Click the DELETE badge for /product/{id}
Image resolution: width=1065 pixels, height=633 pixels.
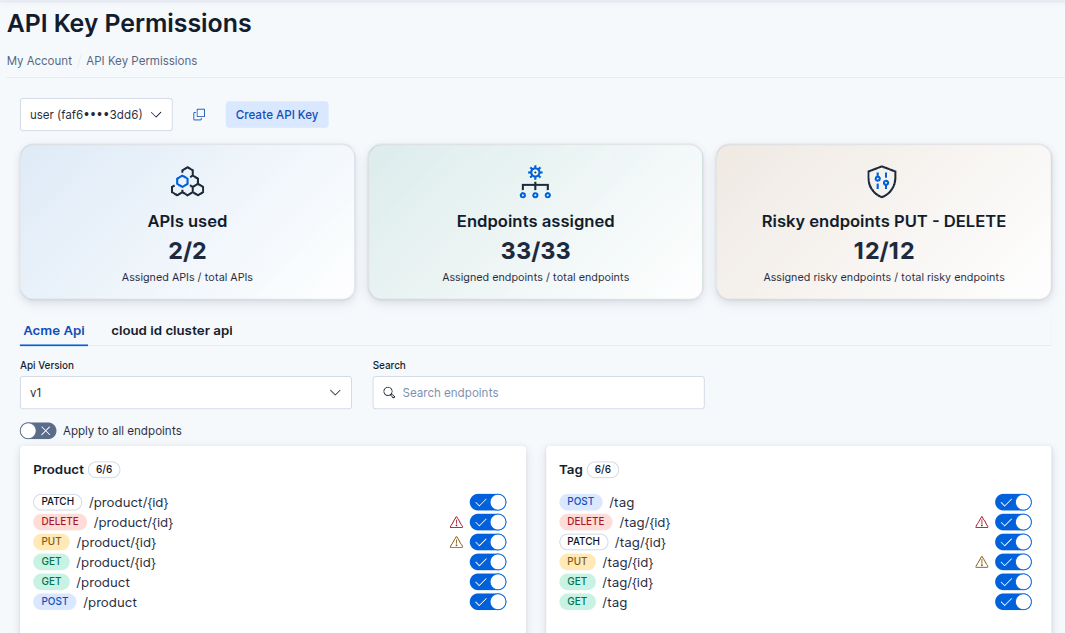pyautogui.click(x=60, y=522)
